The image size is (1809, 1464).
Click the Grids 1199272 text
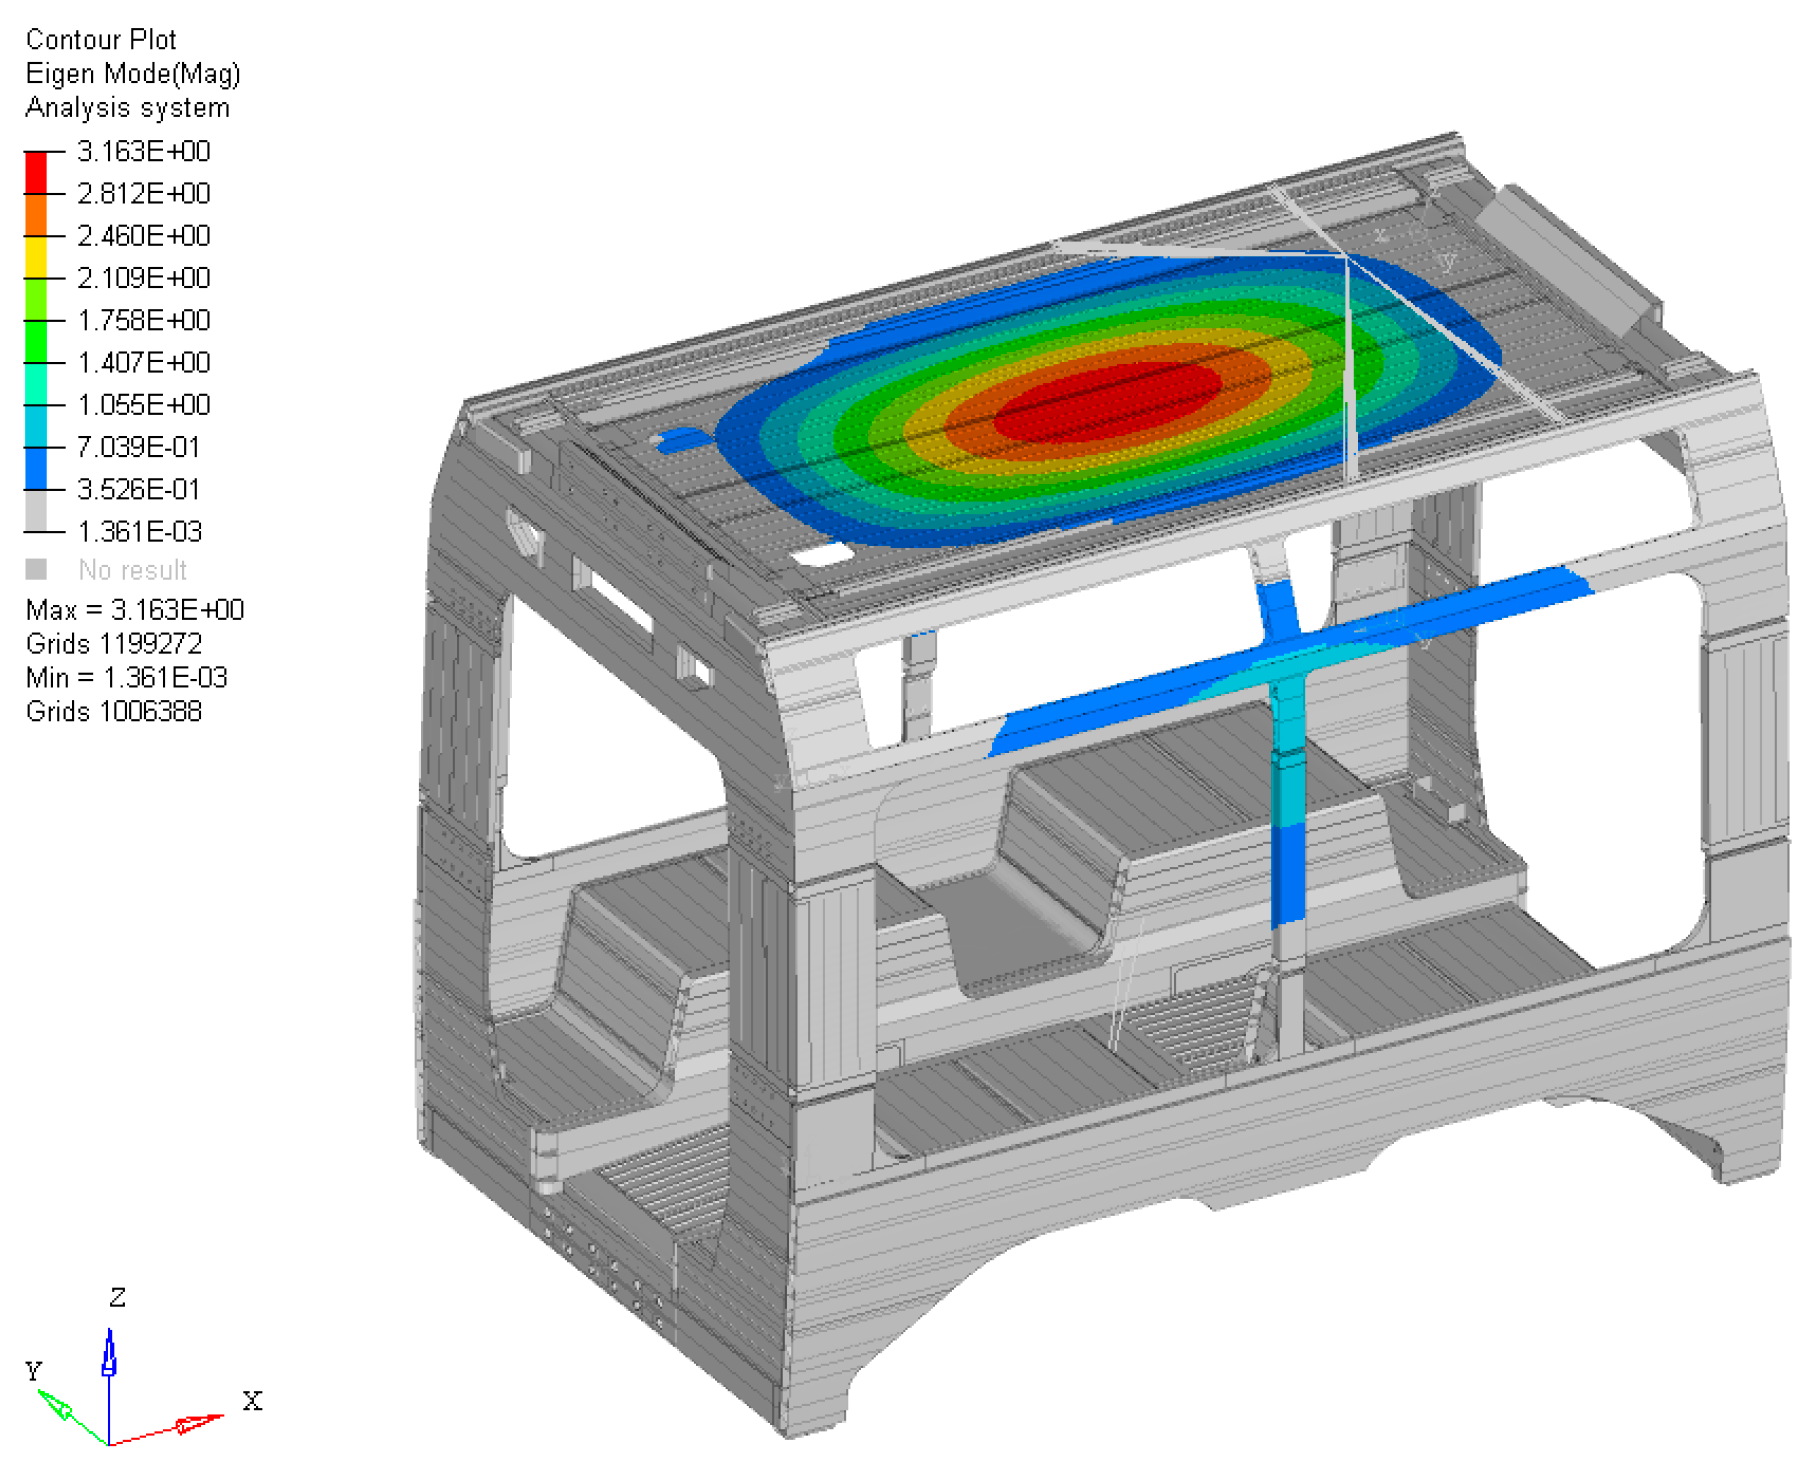(114, 644)
